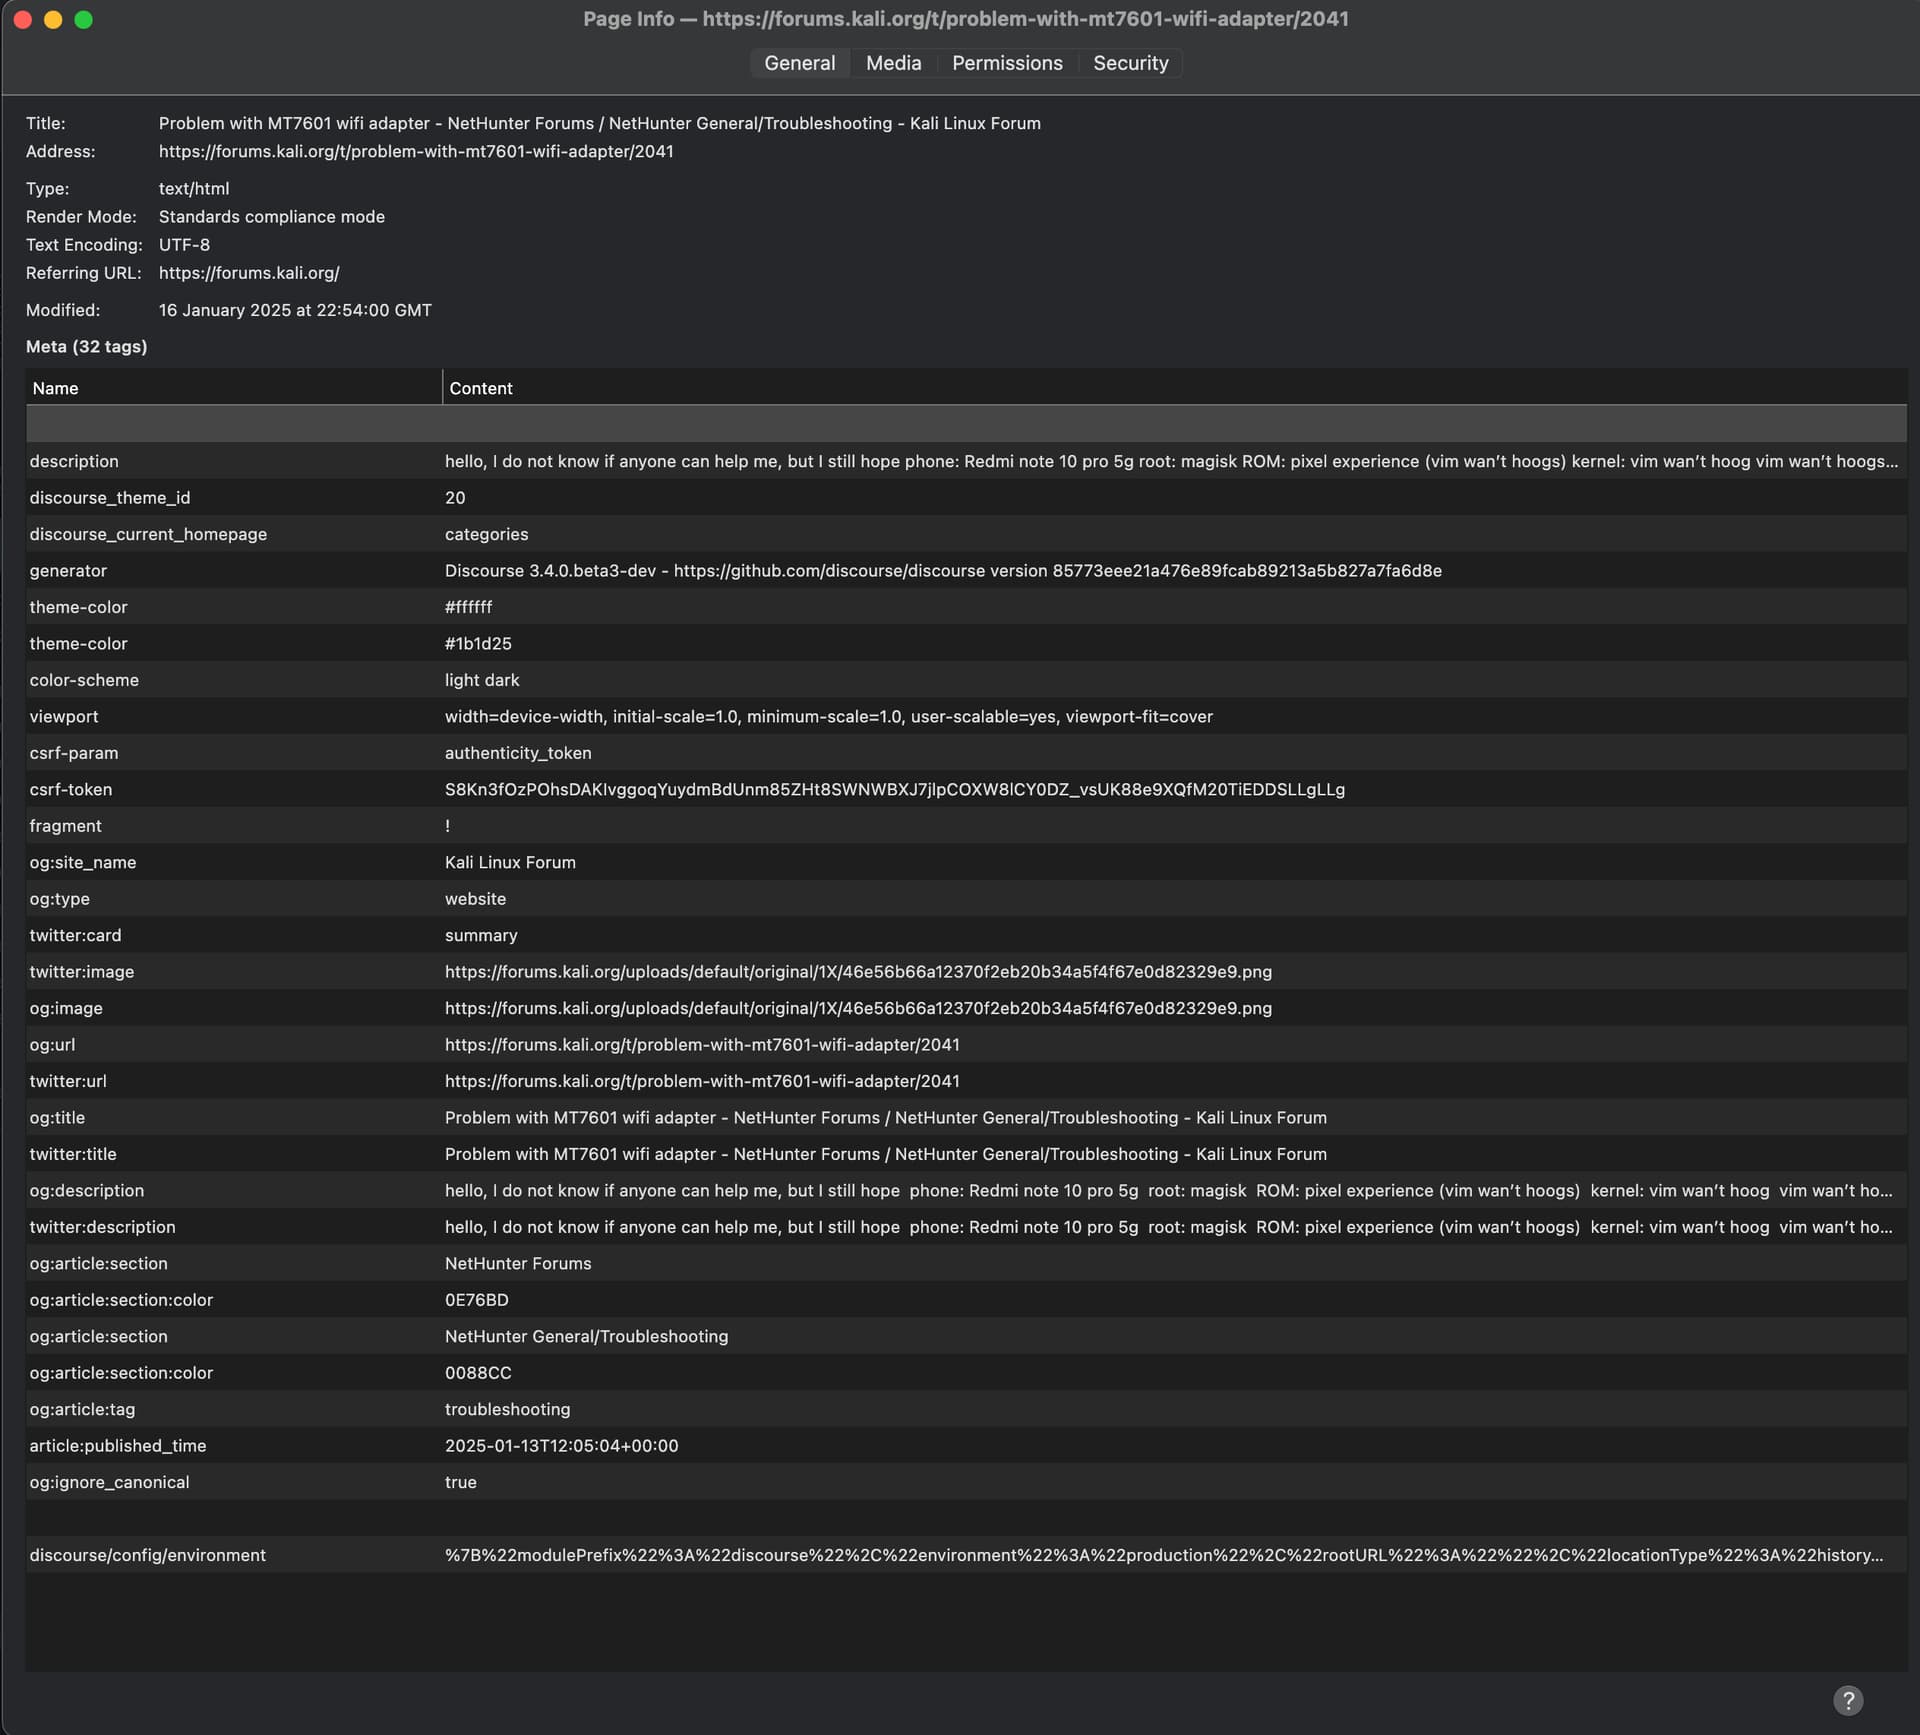Select the csrf-param row
Screen dimensions: 1920x1735
pyautogui.click(x=966, y=753)
